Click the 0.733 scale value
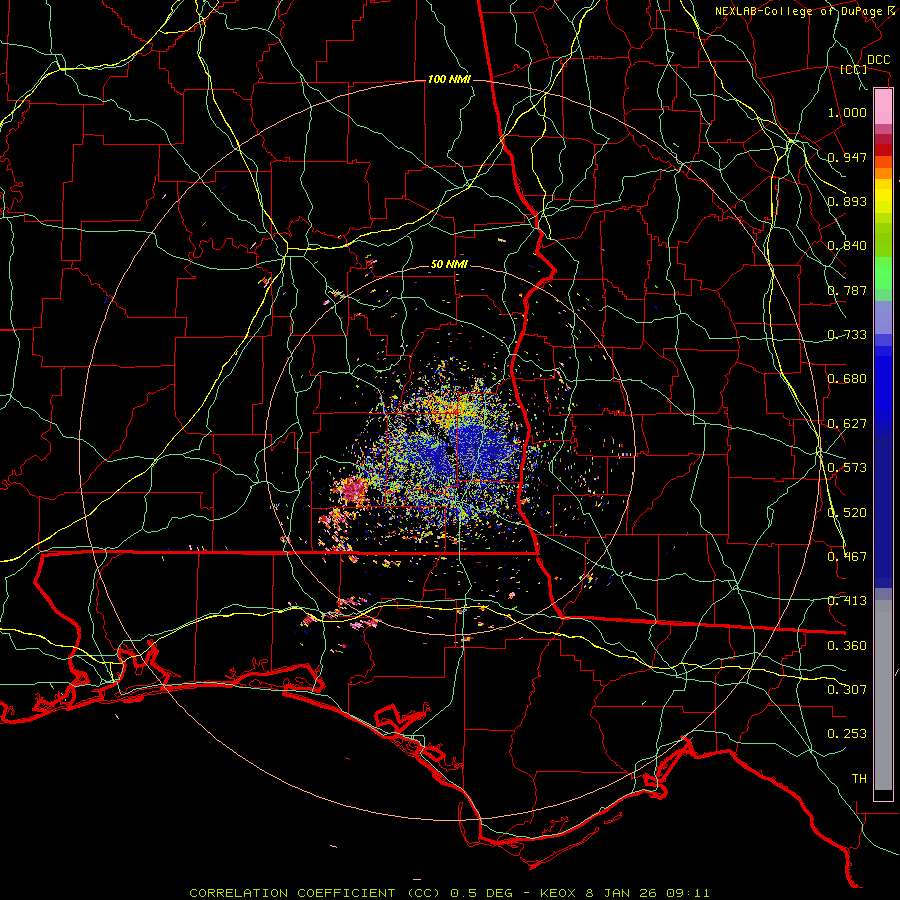 (847, 335)
